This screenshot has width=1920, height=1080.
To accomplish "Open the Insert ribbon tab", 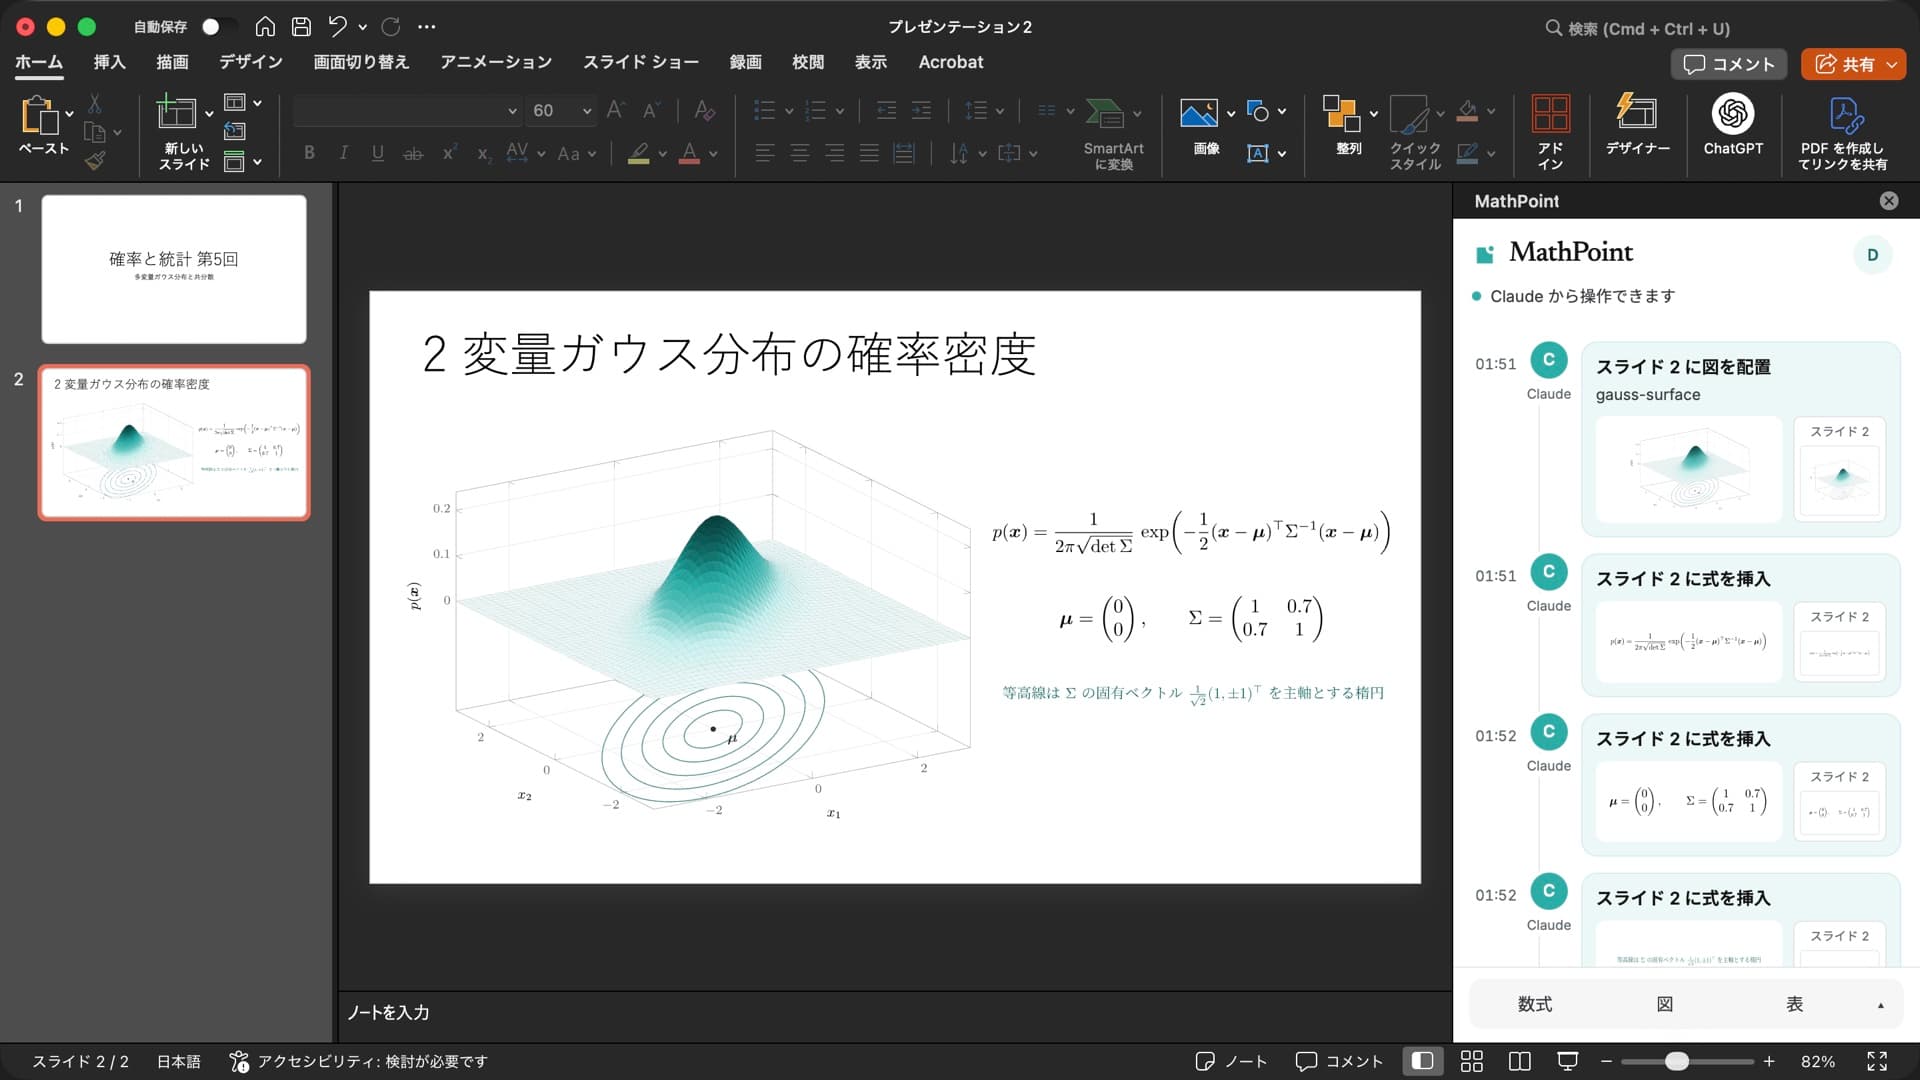I will tap(109, 62).
